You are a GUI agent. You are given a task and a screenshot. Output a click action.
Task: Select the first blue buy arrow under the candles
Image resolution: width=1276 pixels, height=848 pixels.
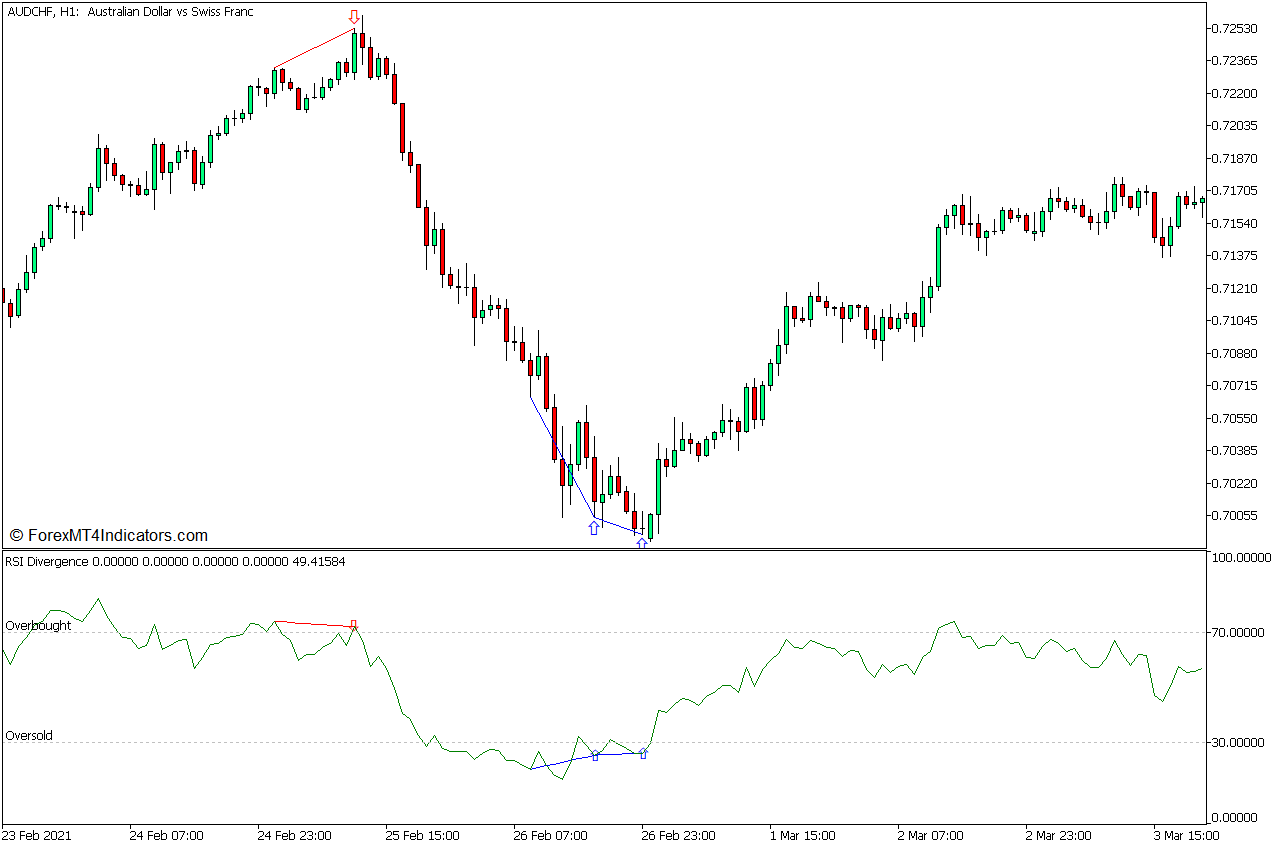click(594, 527)
